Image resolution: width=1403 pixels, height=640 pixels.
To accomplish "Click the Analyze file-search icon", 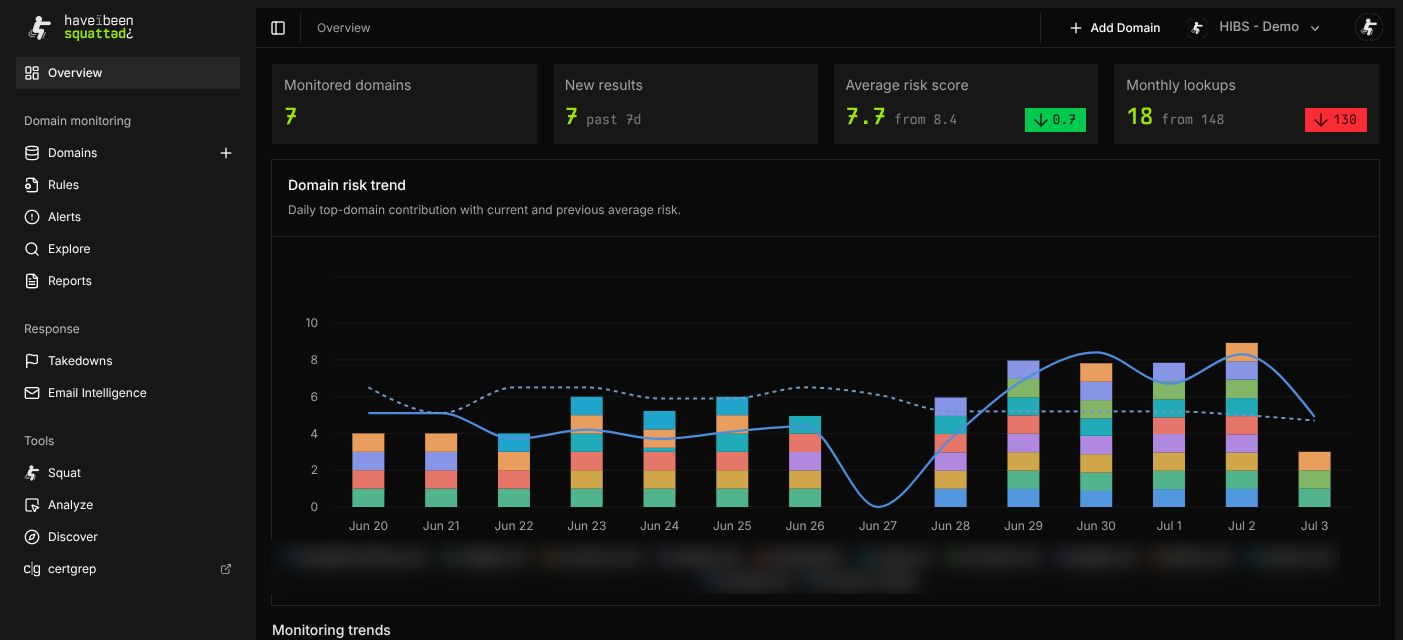I will click(x=32, y=505).
